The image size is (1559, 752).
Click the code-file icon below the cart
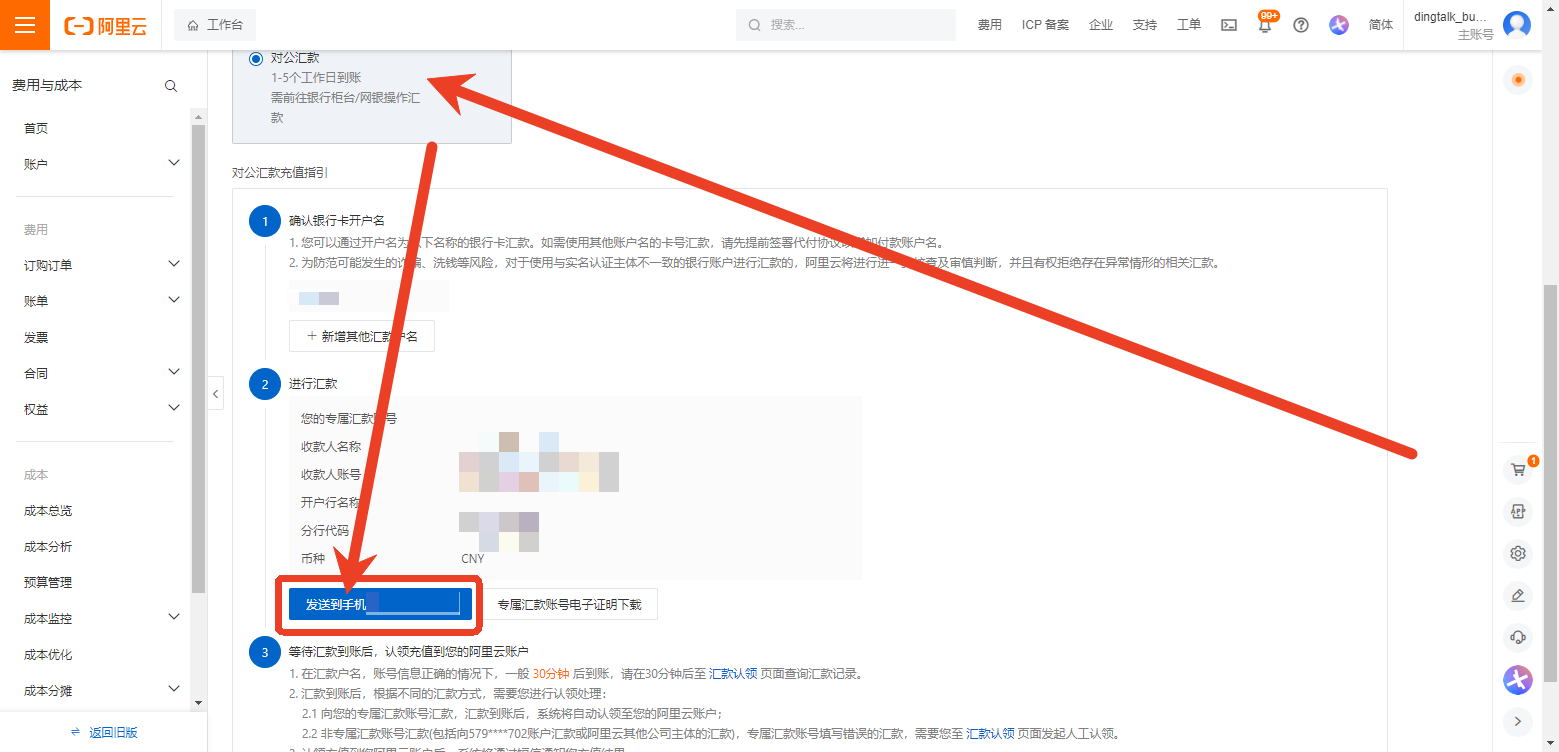pos(1518,511)
